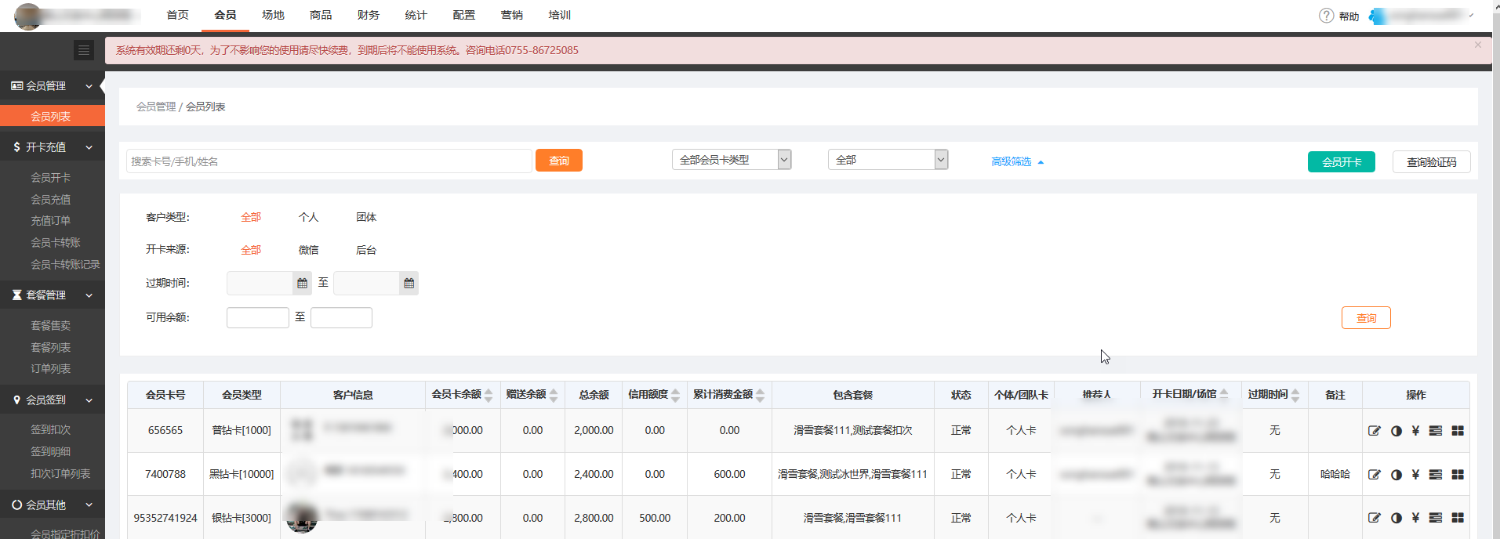Open the 营销 top menu
1500x539 pixels.
[512, 16]
